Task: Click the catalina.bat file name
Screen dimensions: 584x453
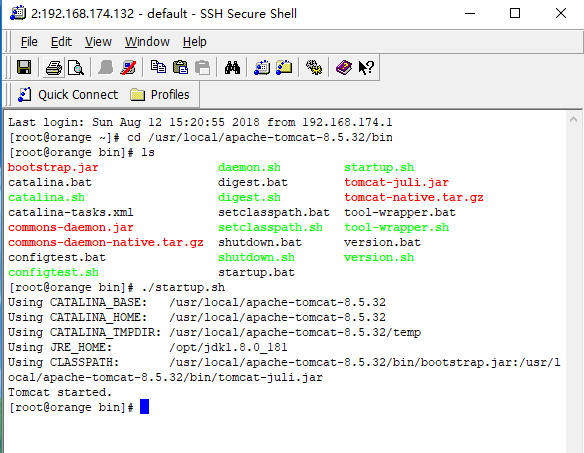Action: (50, 182)
